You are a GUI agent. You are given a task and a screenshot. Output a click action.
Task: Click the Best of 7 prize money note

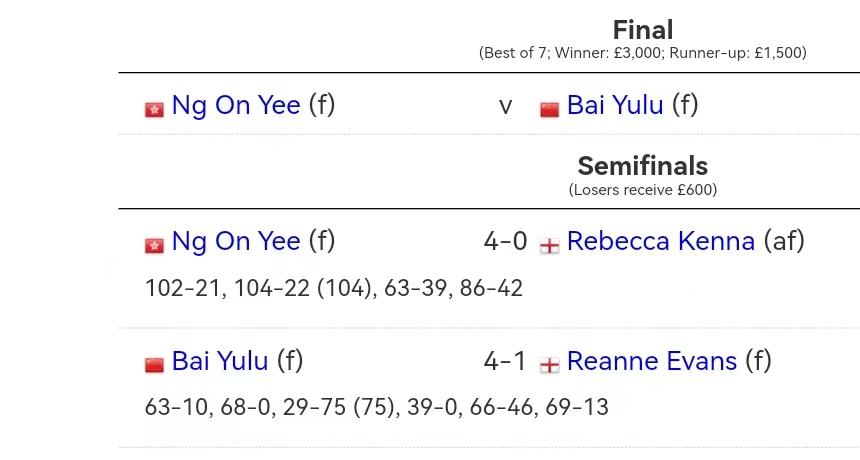(x=643, y=53)
